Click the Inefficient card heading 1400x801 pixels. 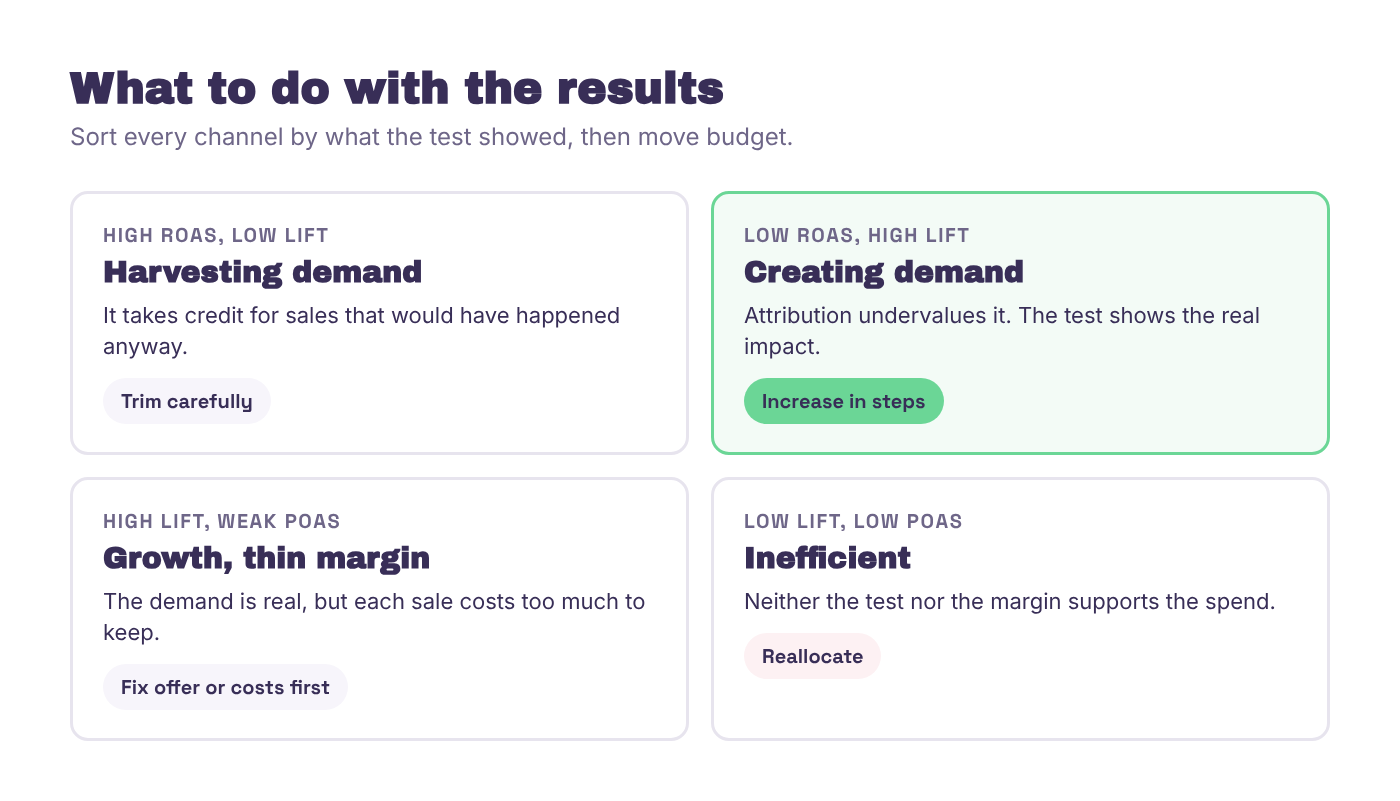[827, 558]
